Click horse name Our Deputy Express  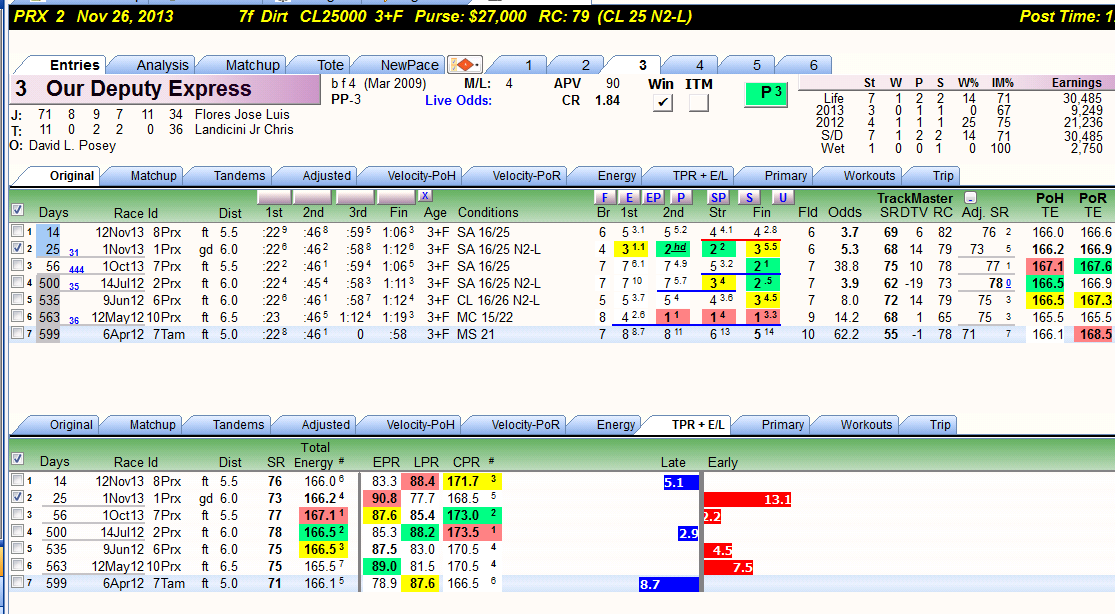coord(149,89)
